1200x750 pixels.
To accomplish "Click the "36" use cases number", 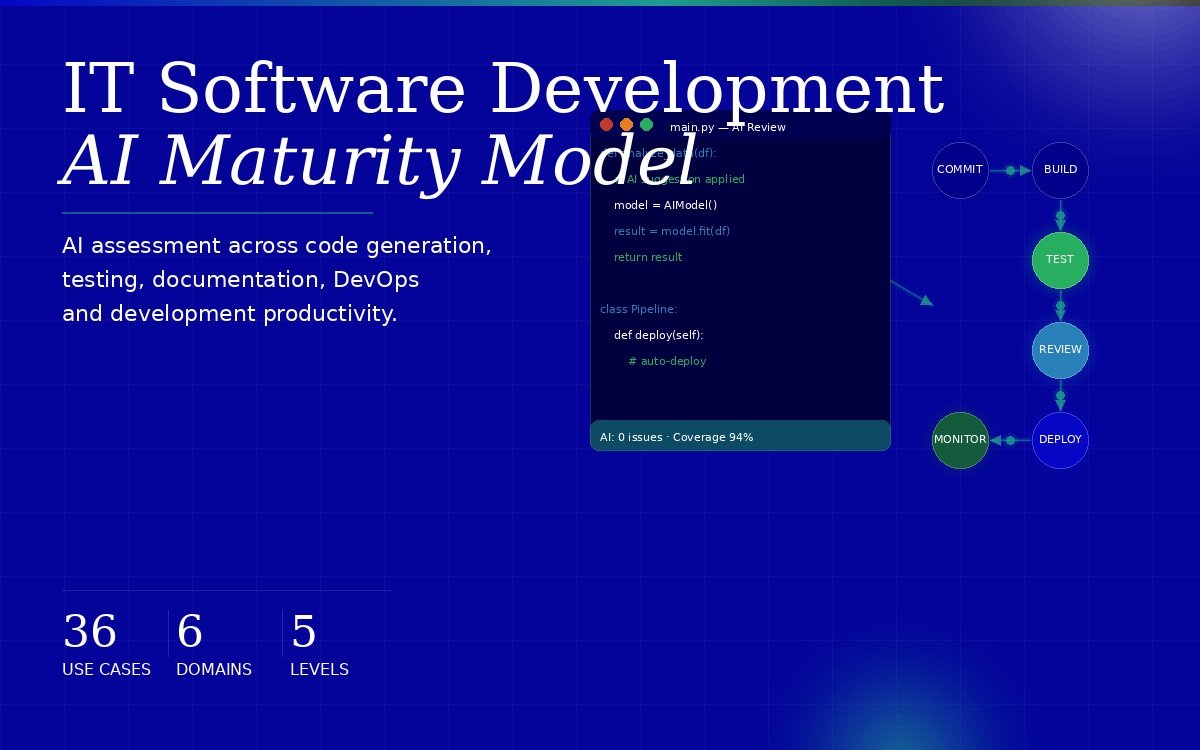I will [90, 632].
